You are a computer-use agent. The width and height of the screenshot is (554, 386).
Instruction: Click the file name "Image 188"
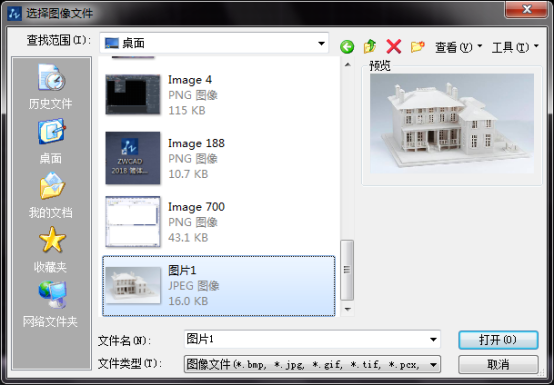[196, 143]
